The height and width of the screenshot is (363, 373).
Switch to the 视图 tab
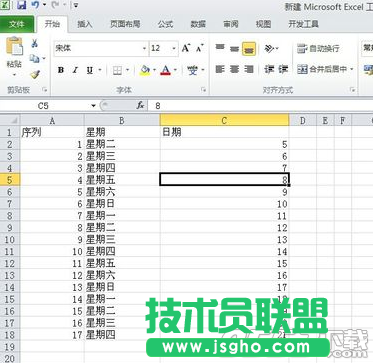click(x=263, y=24)
